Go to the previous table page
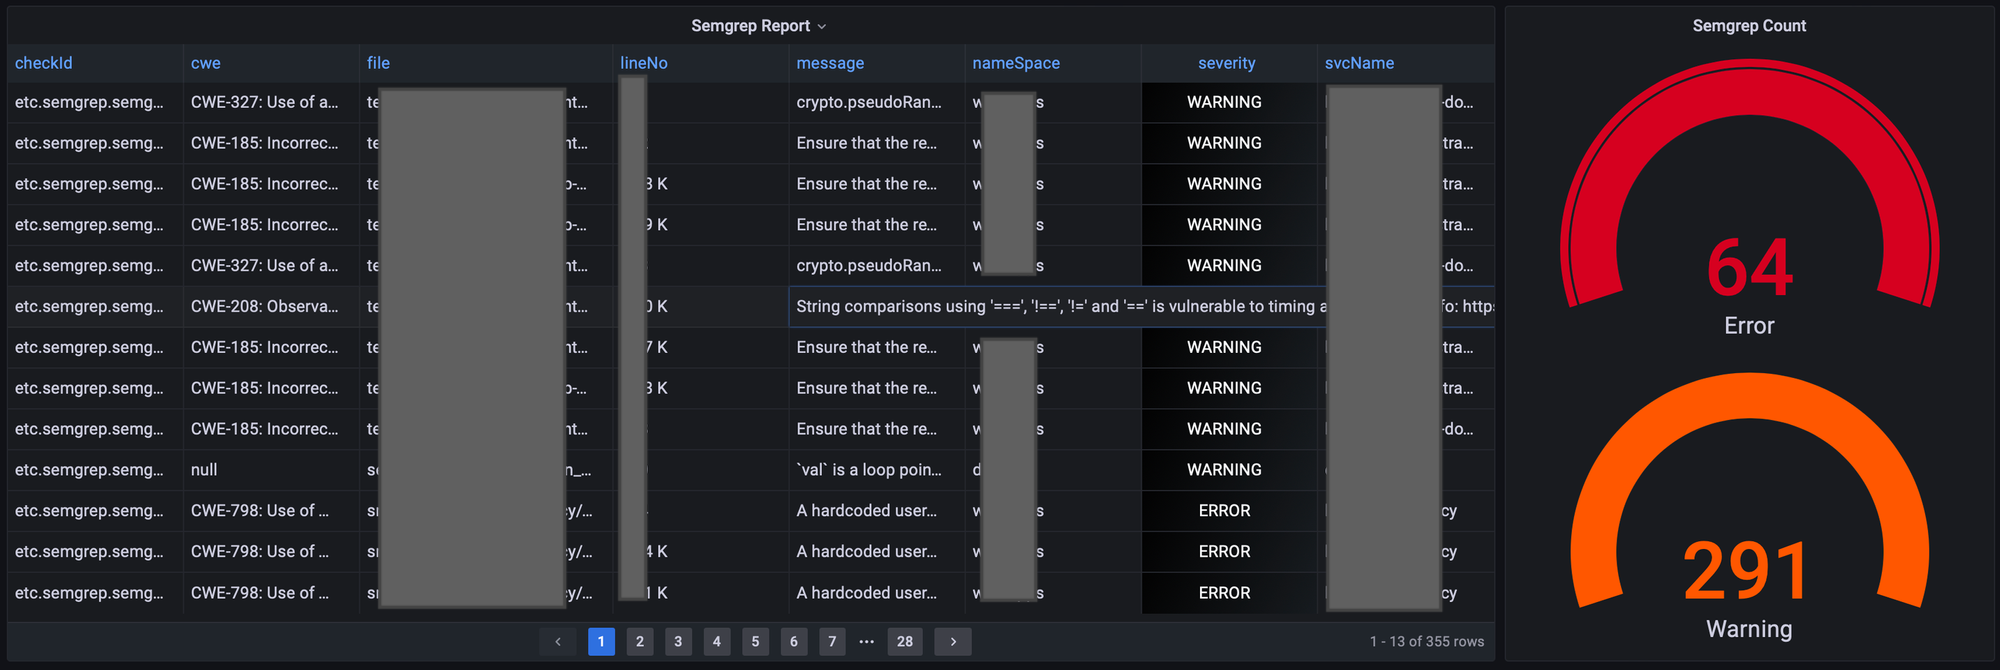 coord(557,642)
